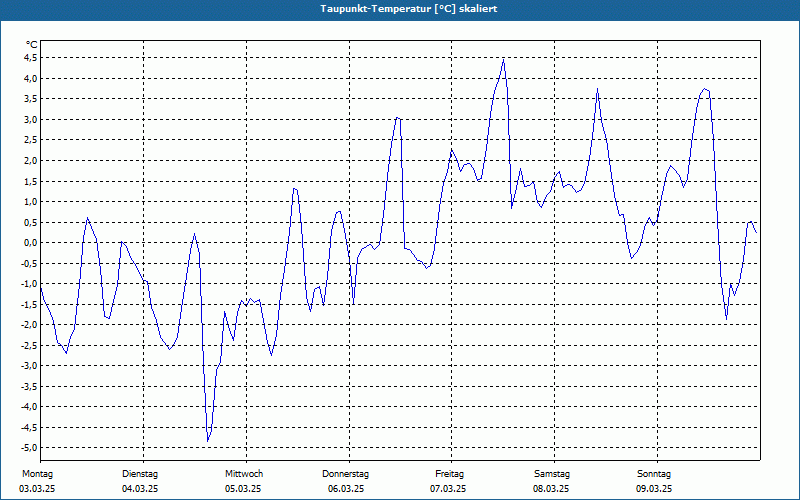Click the 07.03.25 date label
This screenshot has height=500, width=800.
(448, 489)
